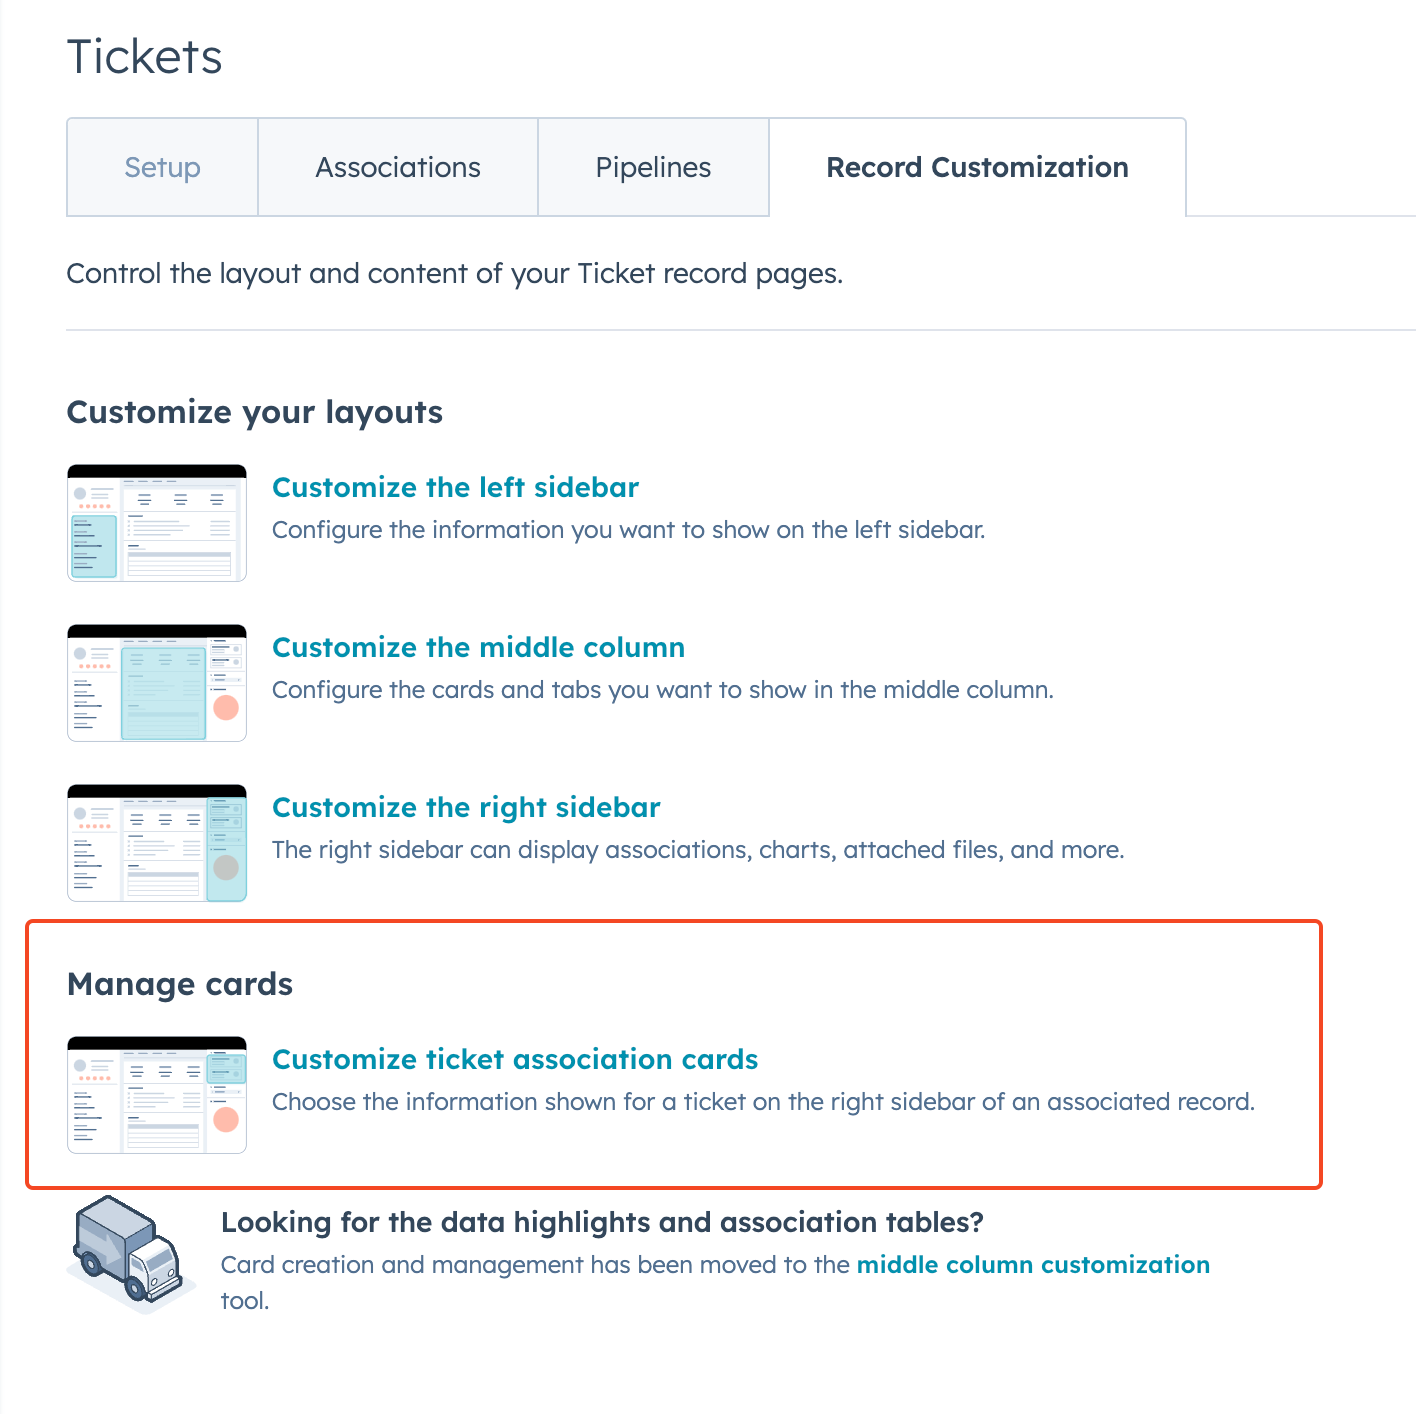The width and height of the screenshot is (1416, 1414).
Task: Click the right sidebar layout preview image
Action: tap(156, 843)
